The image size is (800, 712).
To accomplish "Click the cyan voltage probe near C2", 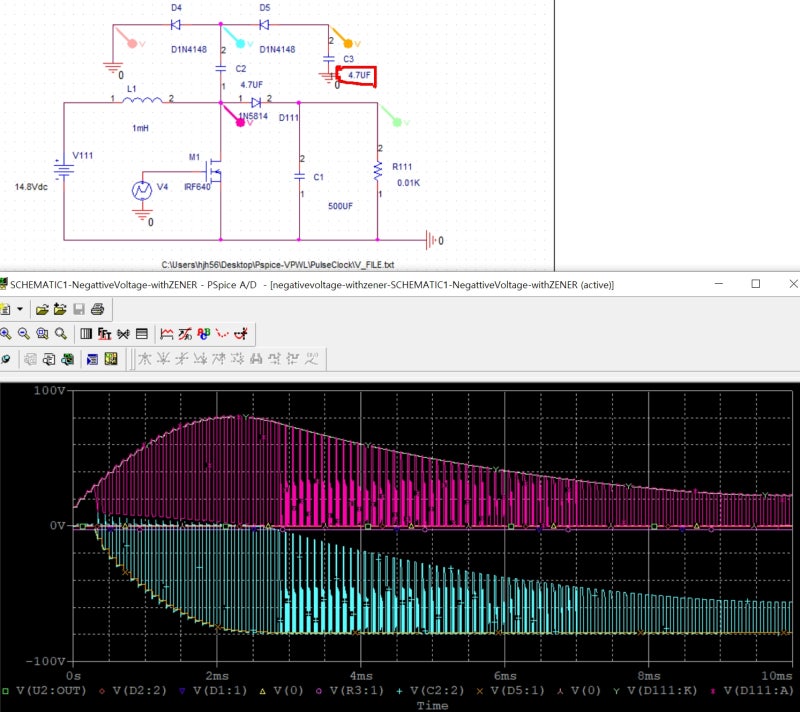I will click(238, 42).
